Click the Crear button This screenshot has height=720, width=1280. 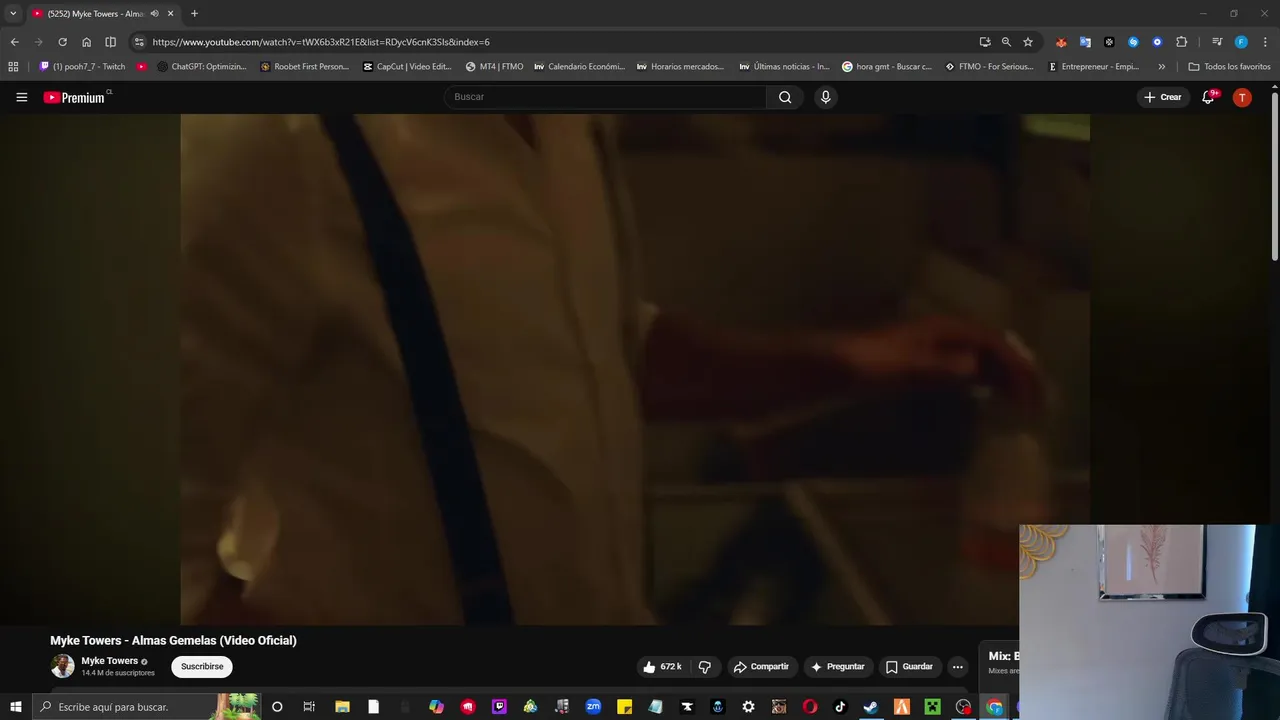coord(1163,97)
